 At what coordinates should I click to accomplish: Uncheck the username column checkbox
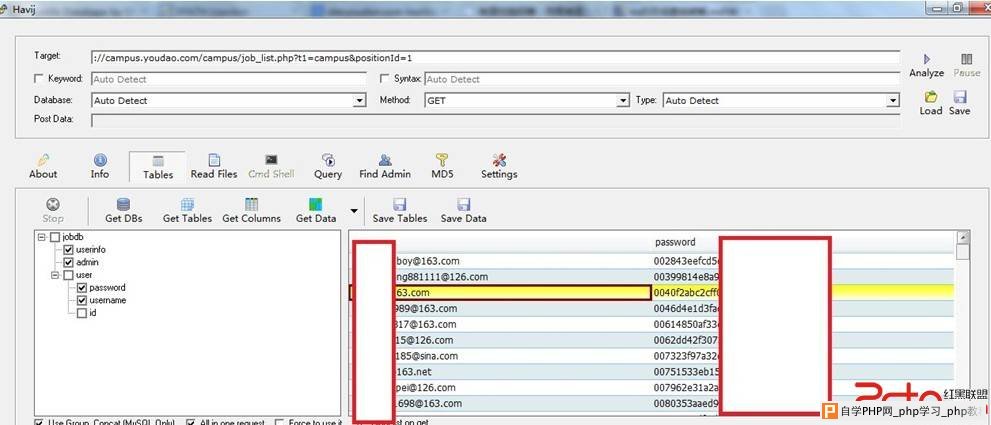tap(82, 300)
